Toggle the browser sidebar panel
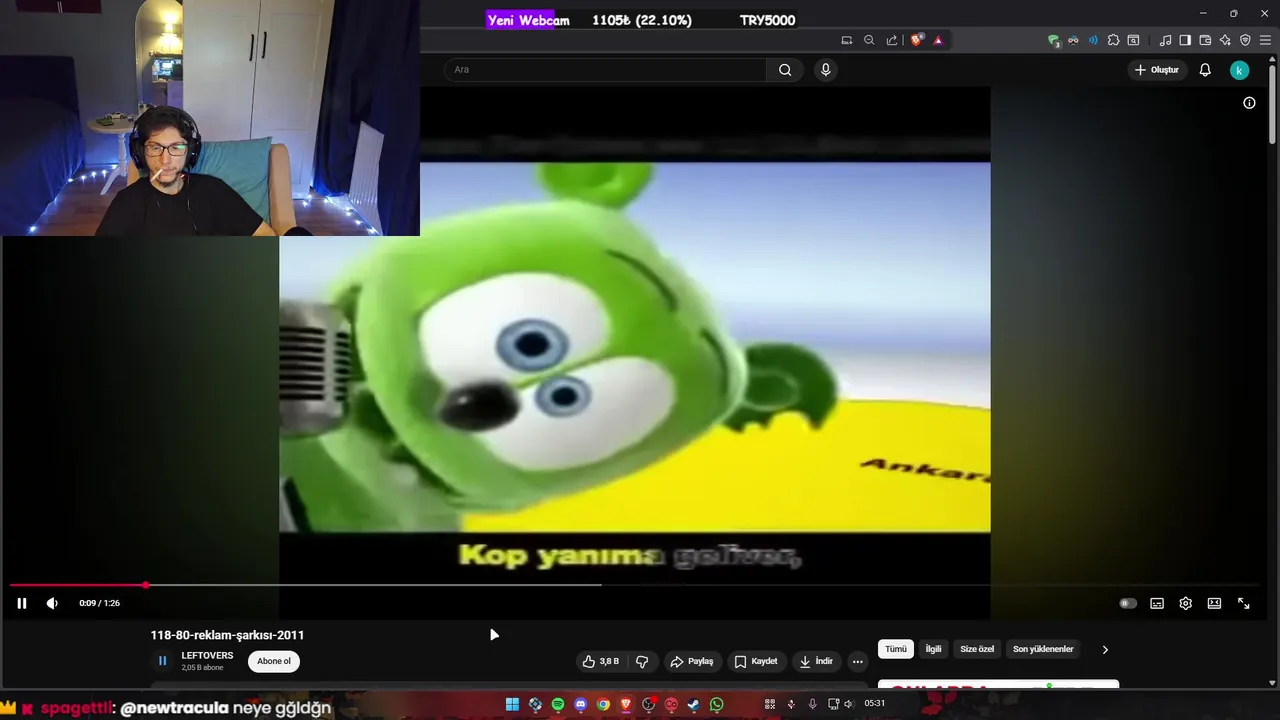1280x720 pixels. coord(1185,40)
